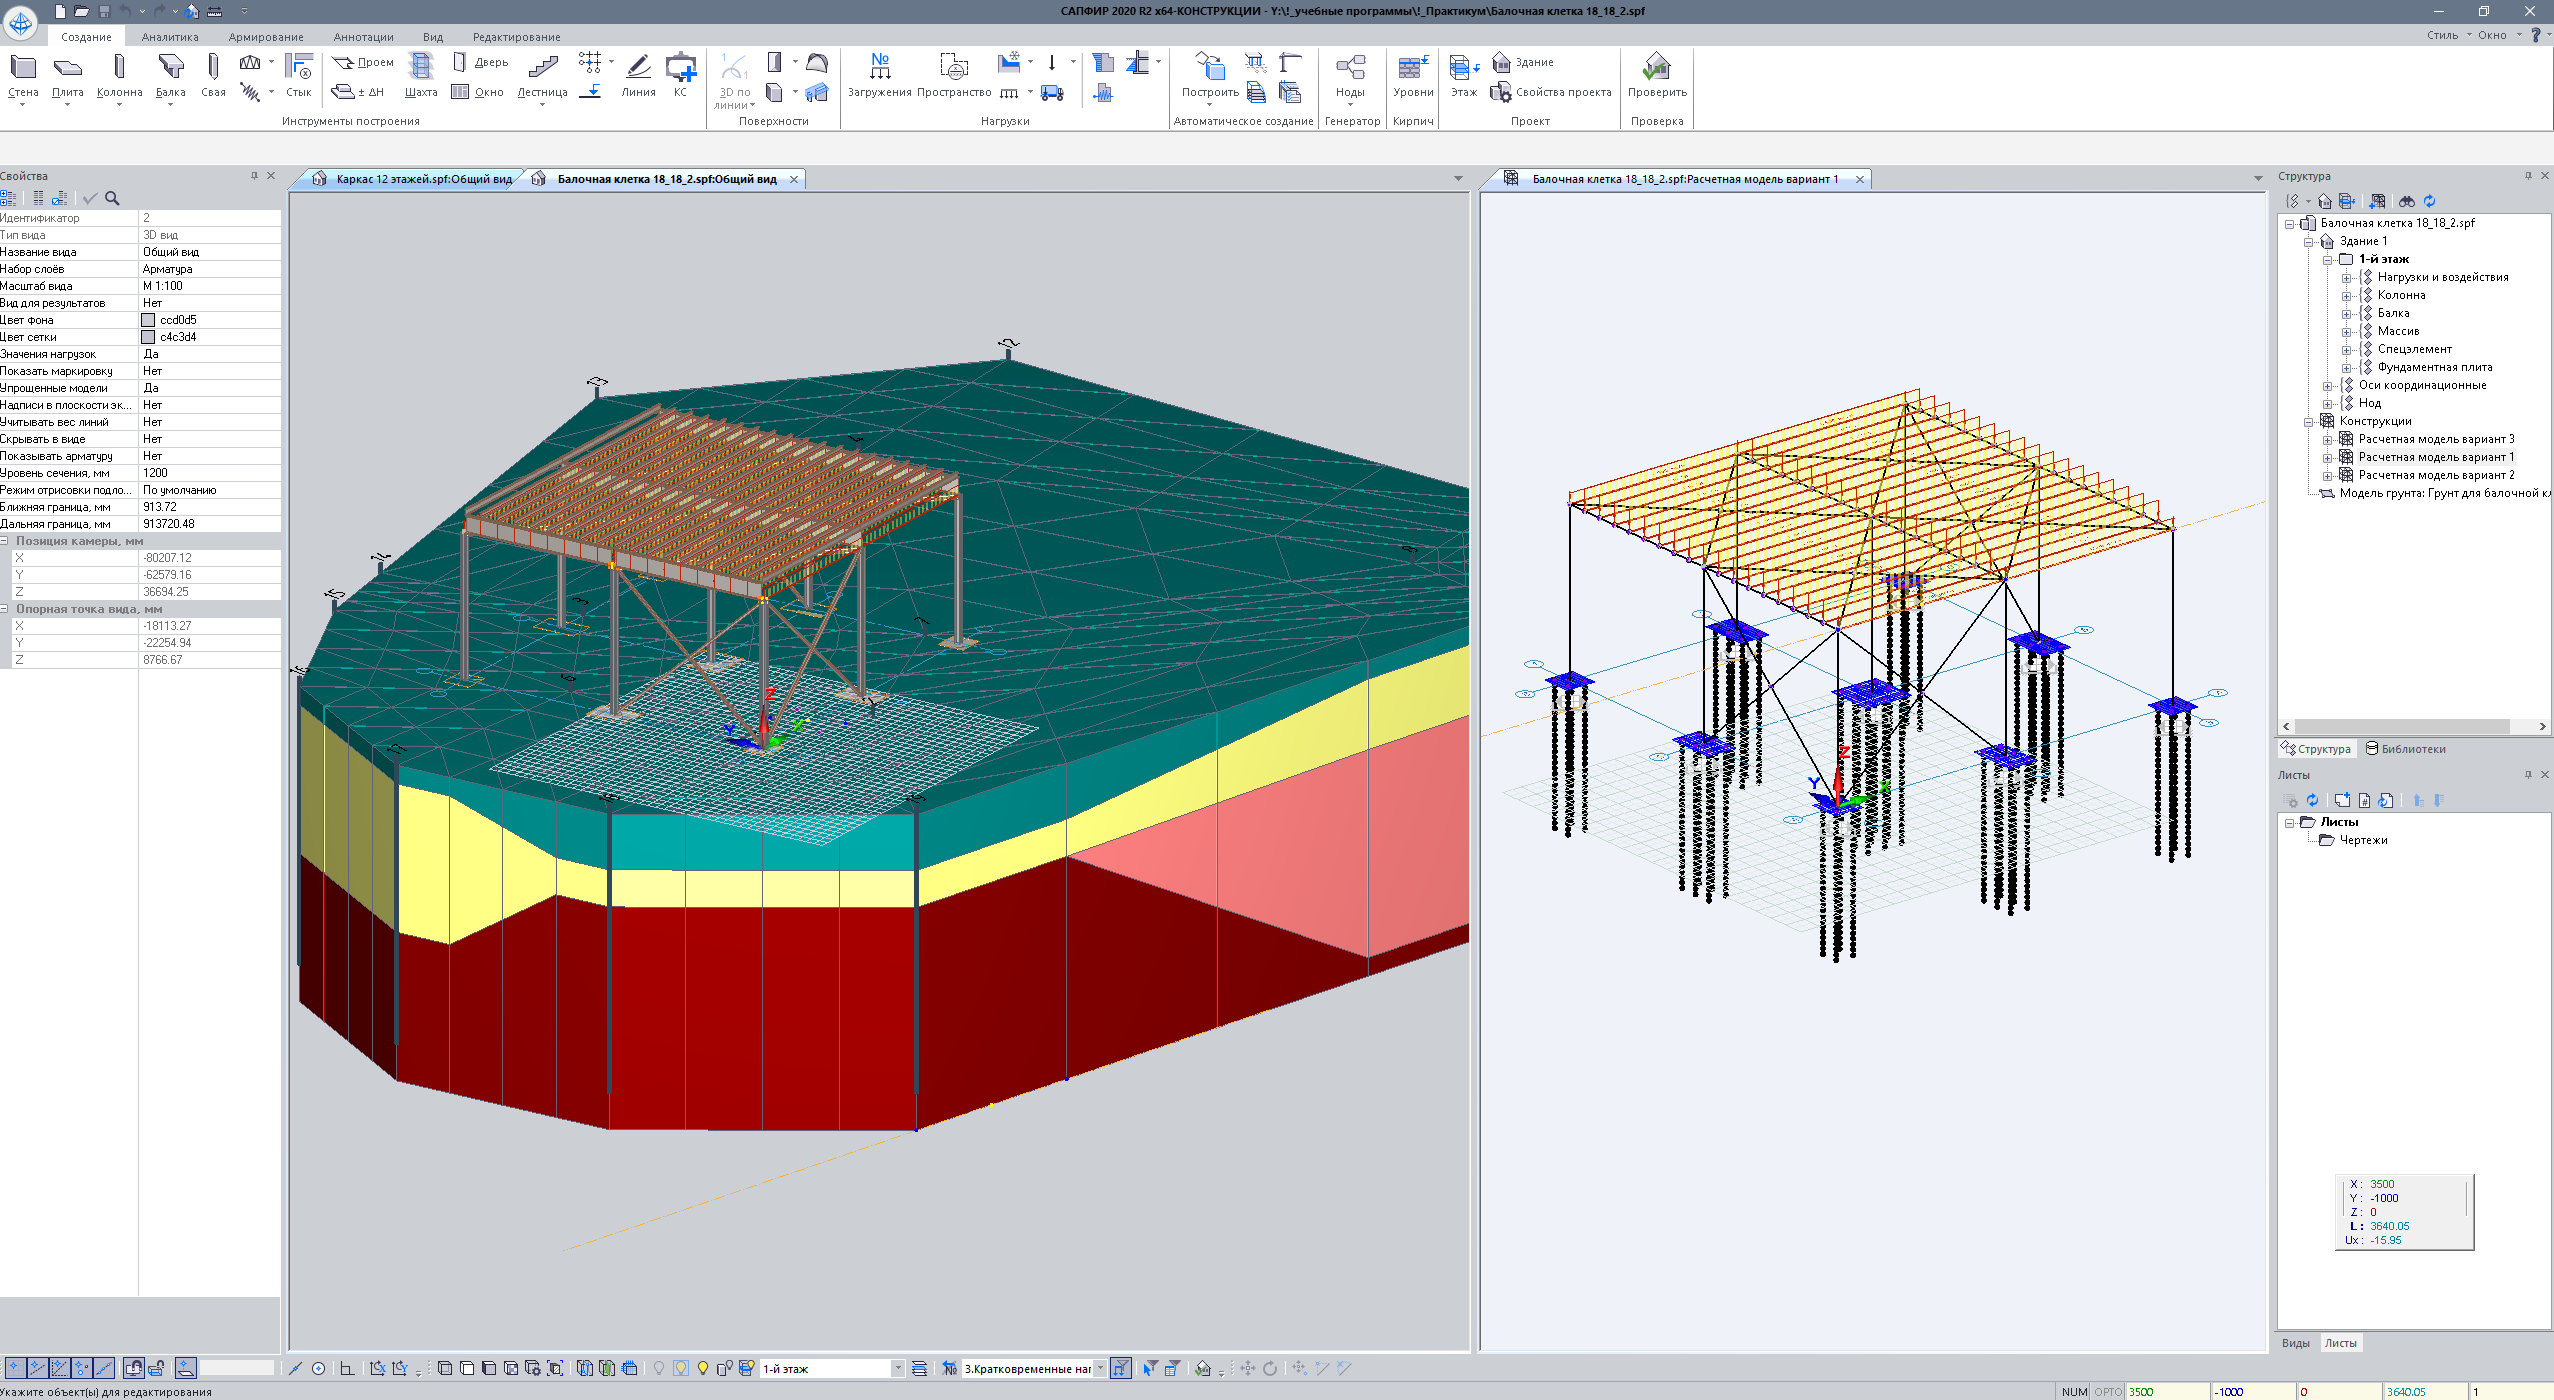This screenshot has width=2554, height=1400.
Task: Apply properties with the checkmark icon
Action: [90, 198]
